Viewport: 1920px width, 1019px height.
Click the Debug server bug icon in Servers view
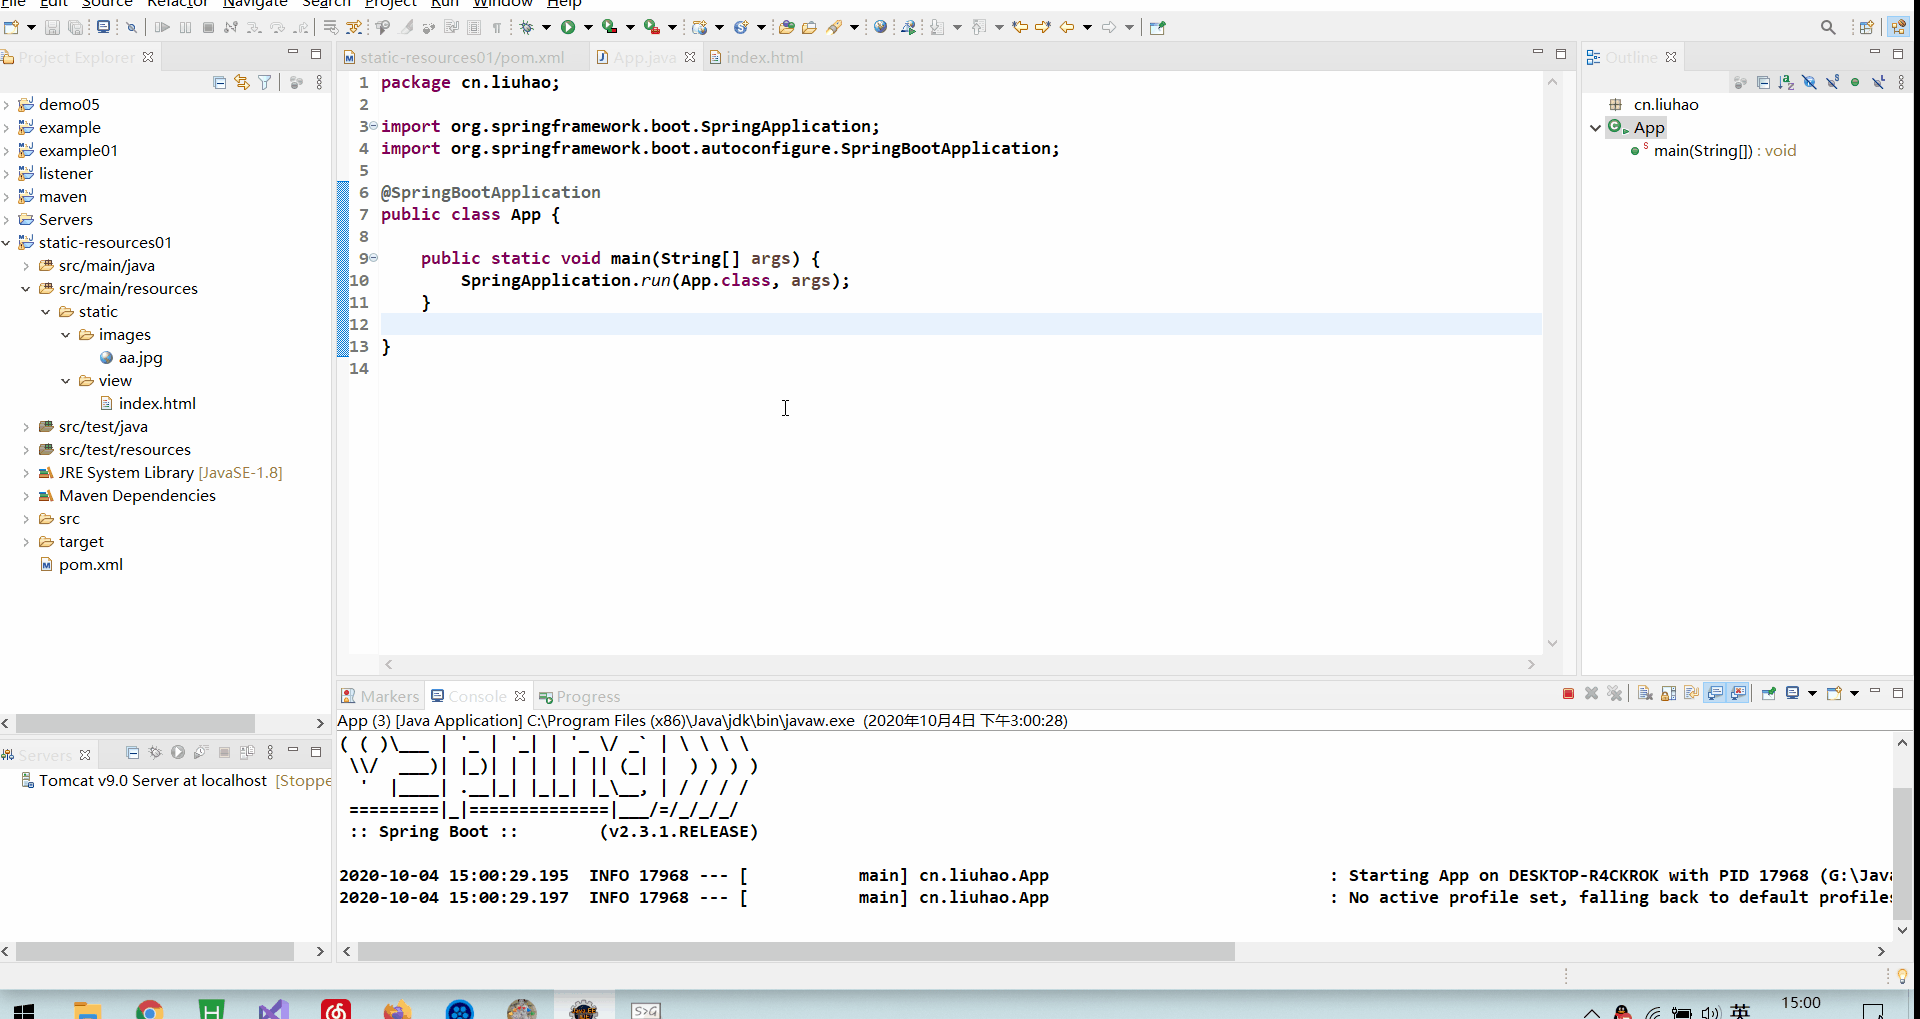pos(155,753)
